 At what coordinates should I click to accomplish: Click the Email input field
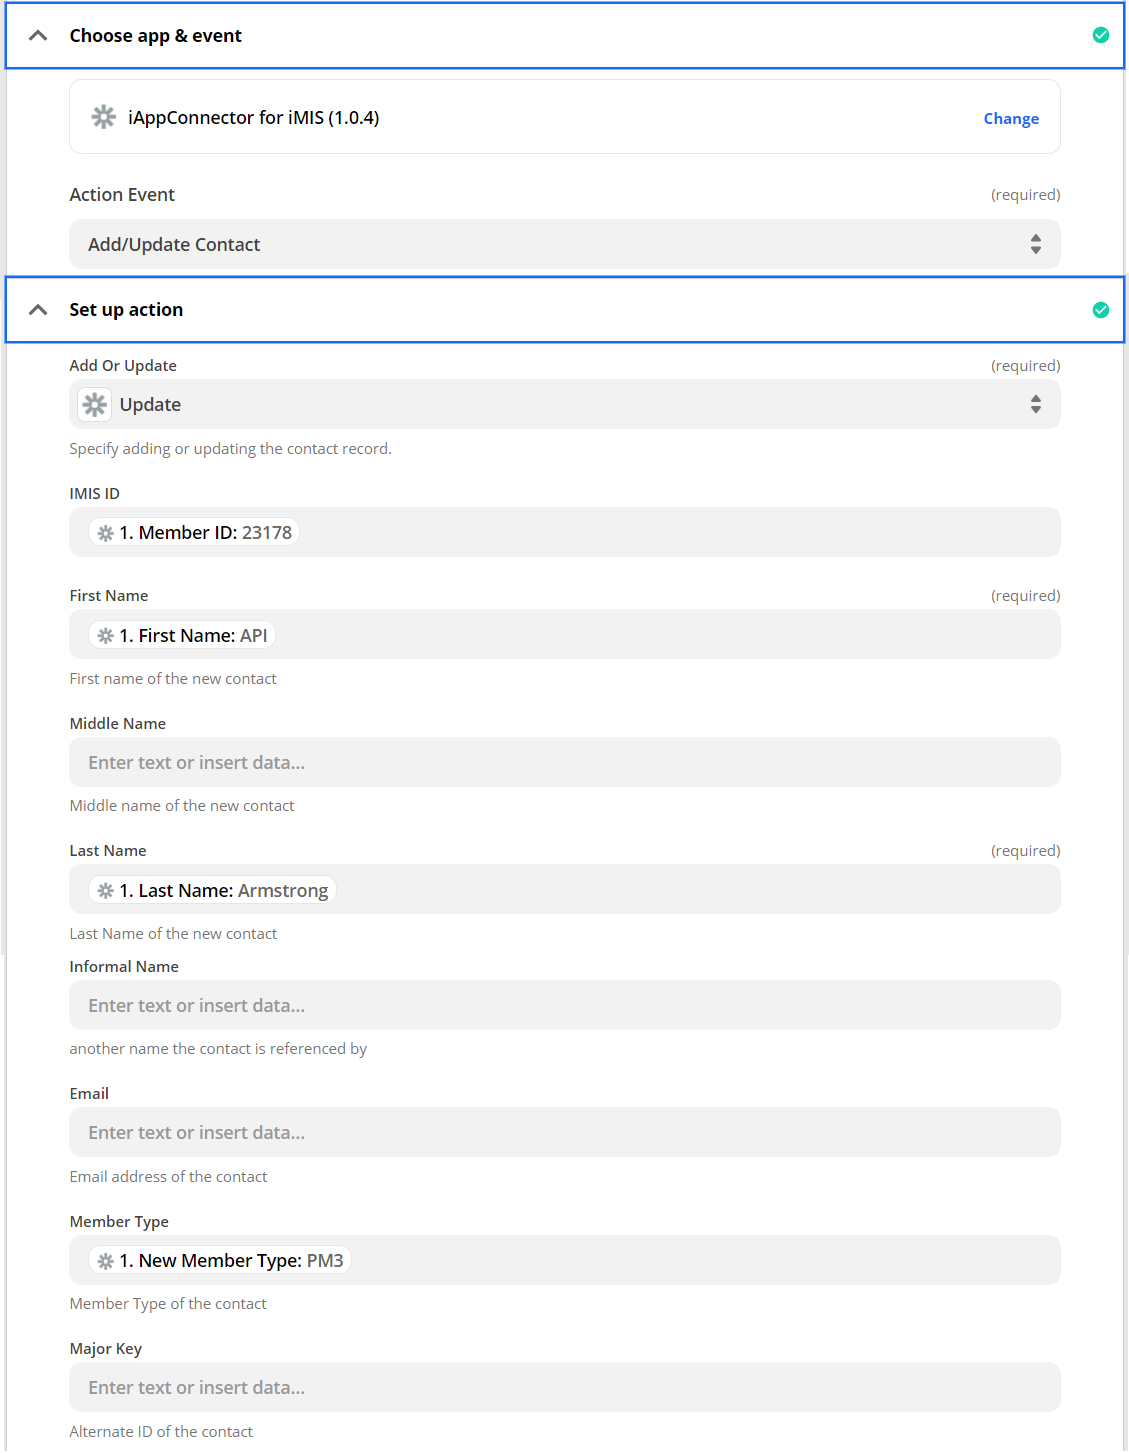(564, 1133)
